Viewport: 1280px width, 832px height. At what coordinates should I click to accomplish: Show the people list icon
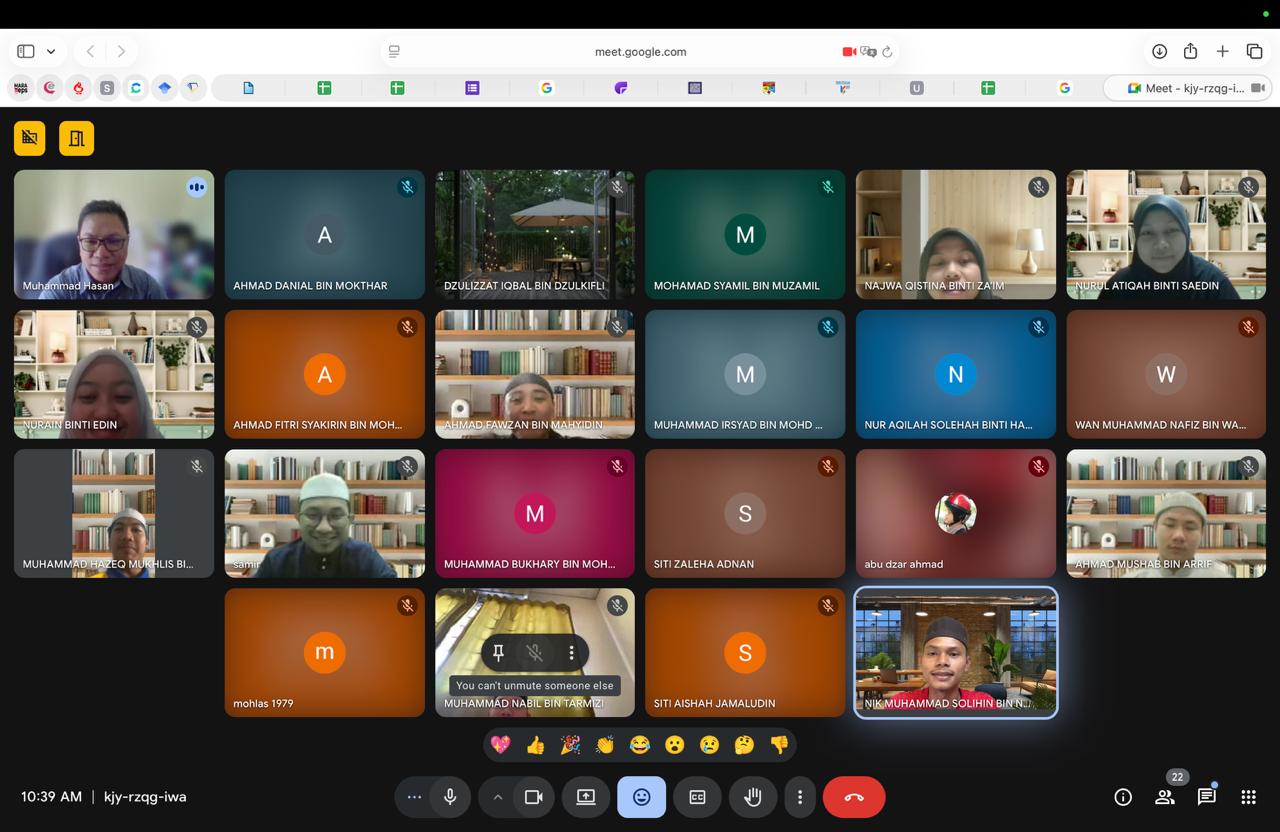tap(1165, 797)
